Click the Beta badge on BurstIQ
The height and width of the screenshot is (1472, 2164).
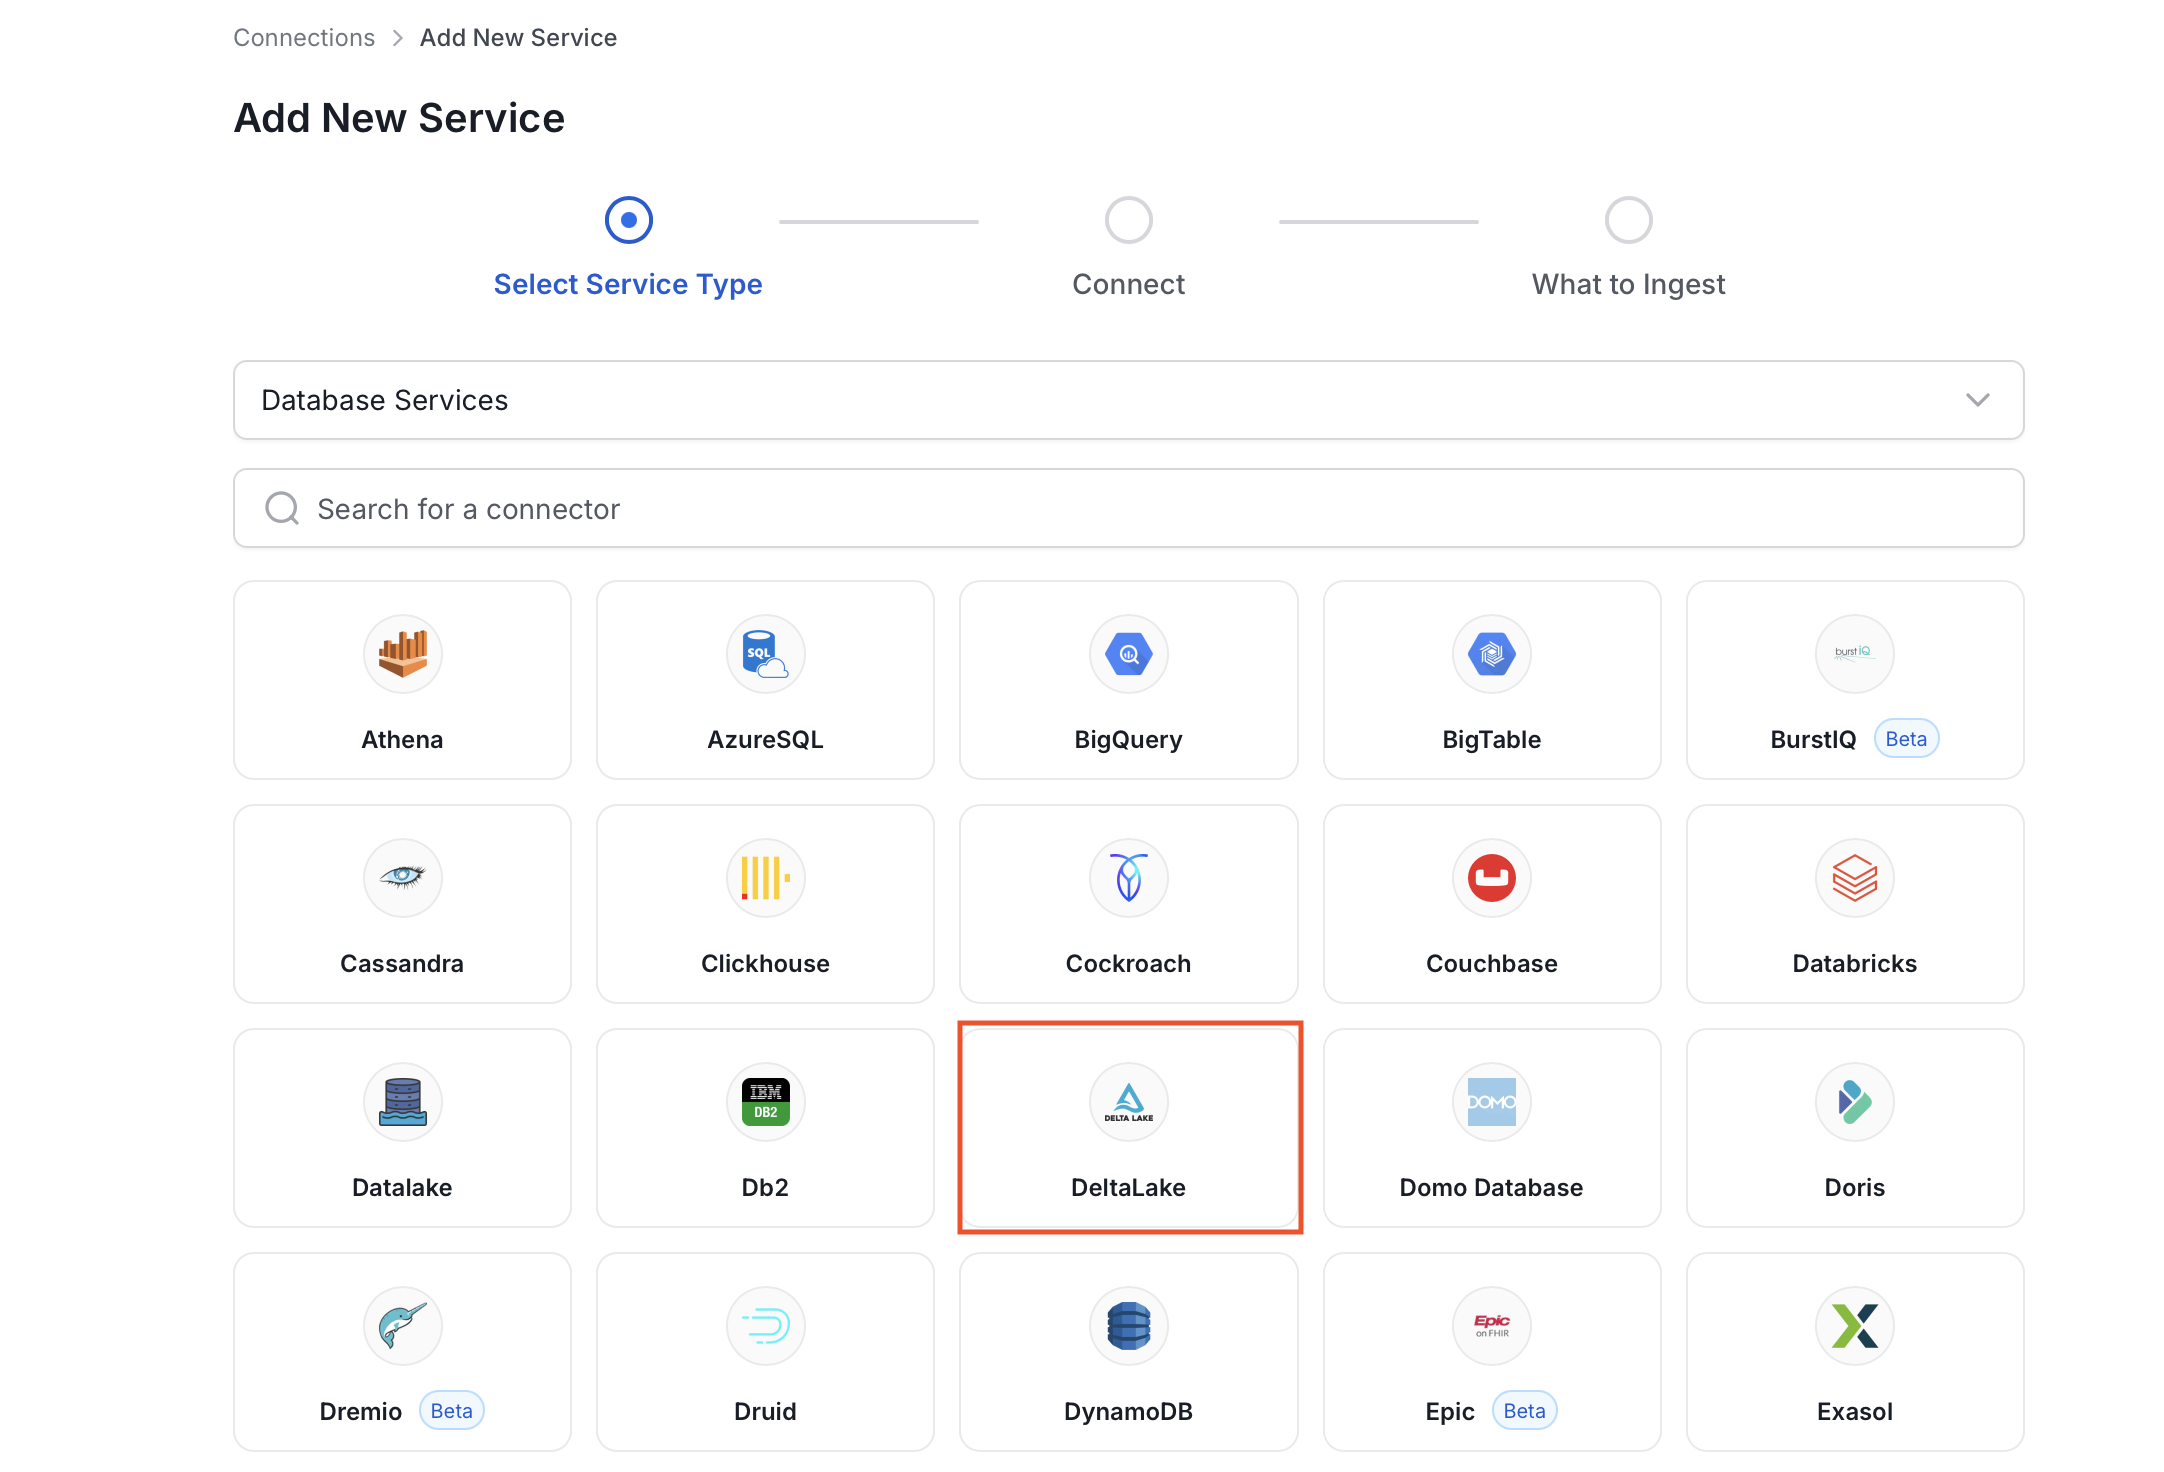[x=1906, y=739]
